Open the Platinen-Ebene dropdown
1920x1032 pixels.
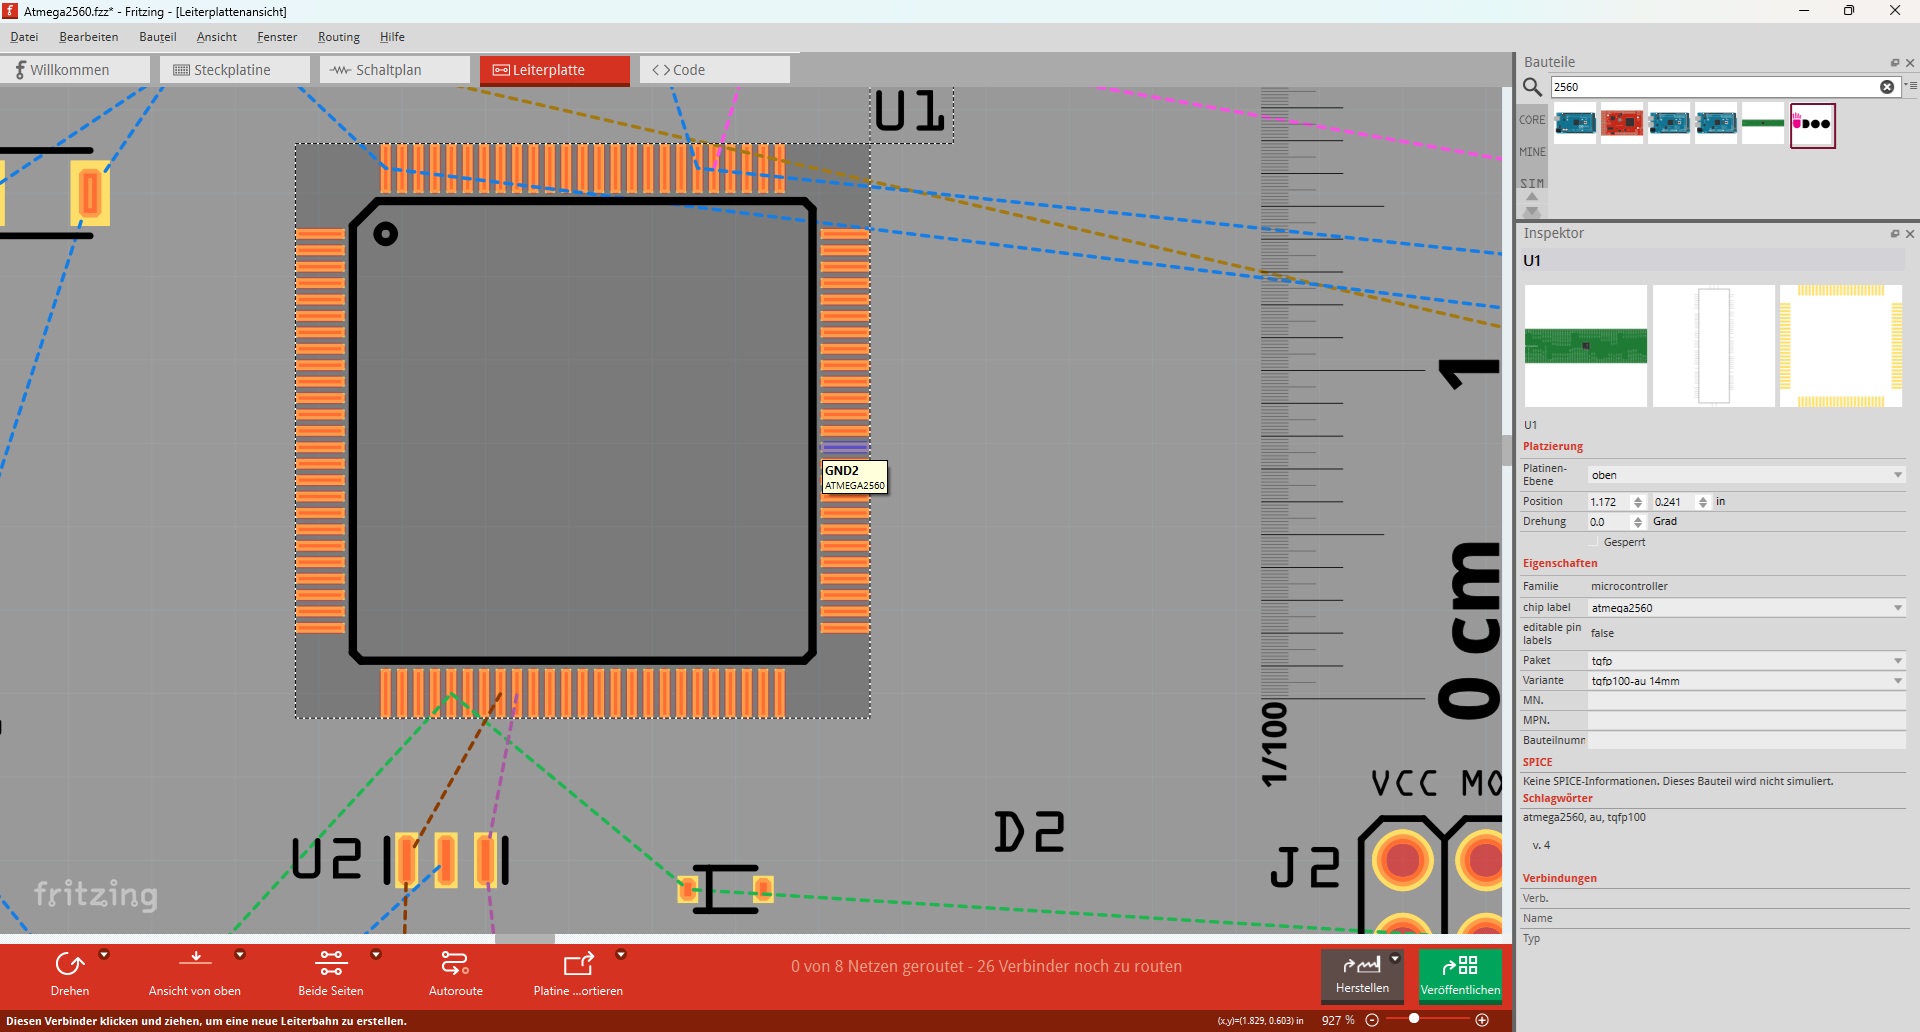coord(1897,475)
